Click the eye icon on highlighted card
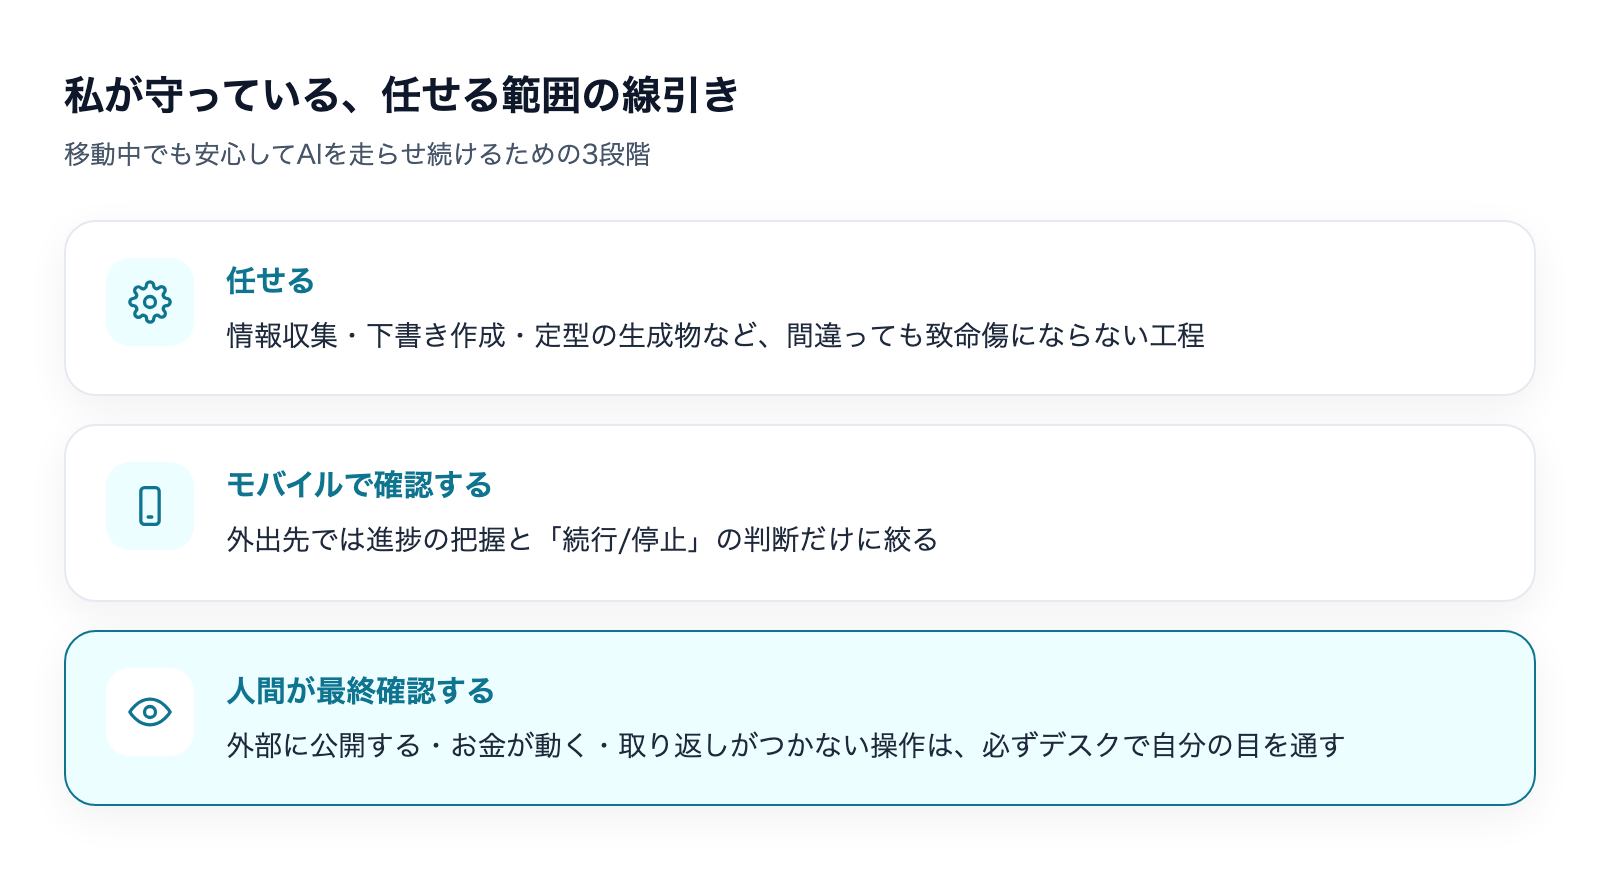This screenshot has width=1600, height=870. point(150,712)
